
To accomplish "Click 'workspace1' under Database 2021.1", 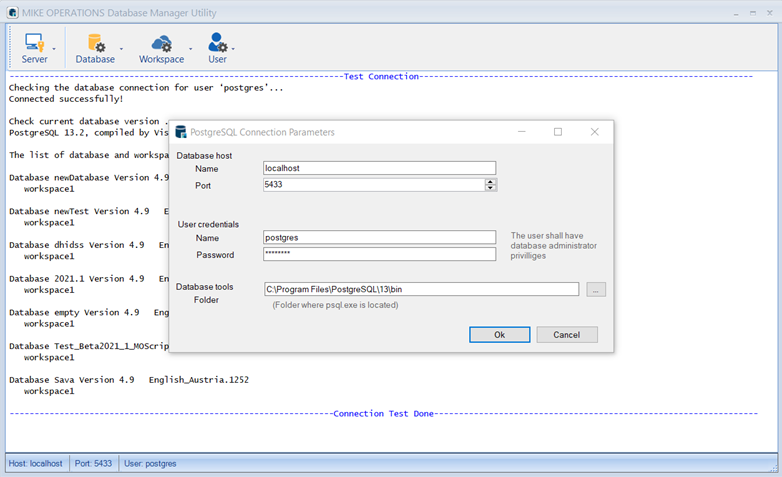I will pos(49,290).
